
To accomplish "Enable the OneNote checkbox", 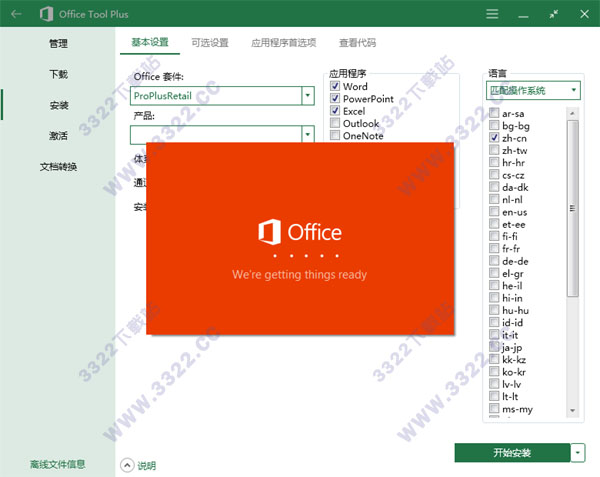I will 335,135.
